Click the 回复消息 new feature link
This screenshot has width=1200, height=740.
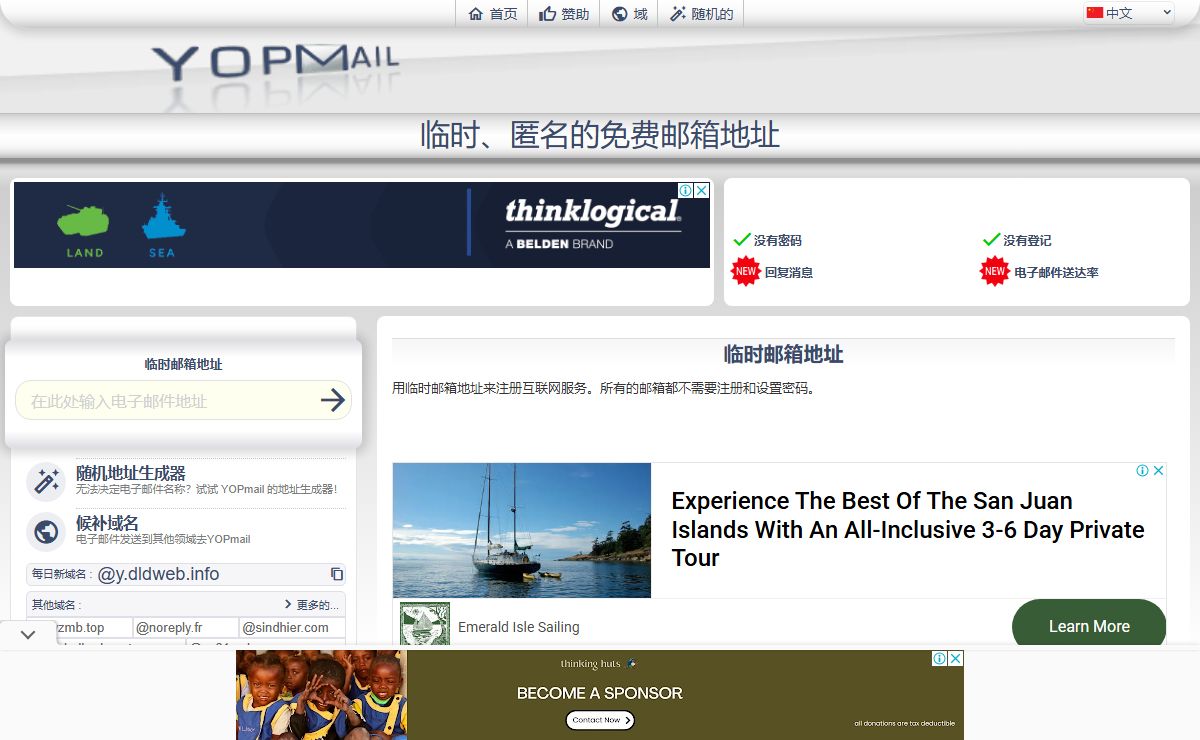pos(789,272)
